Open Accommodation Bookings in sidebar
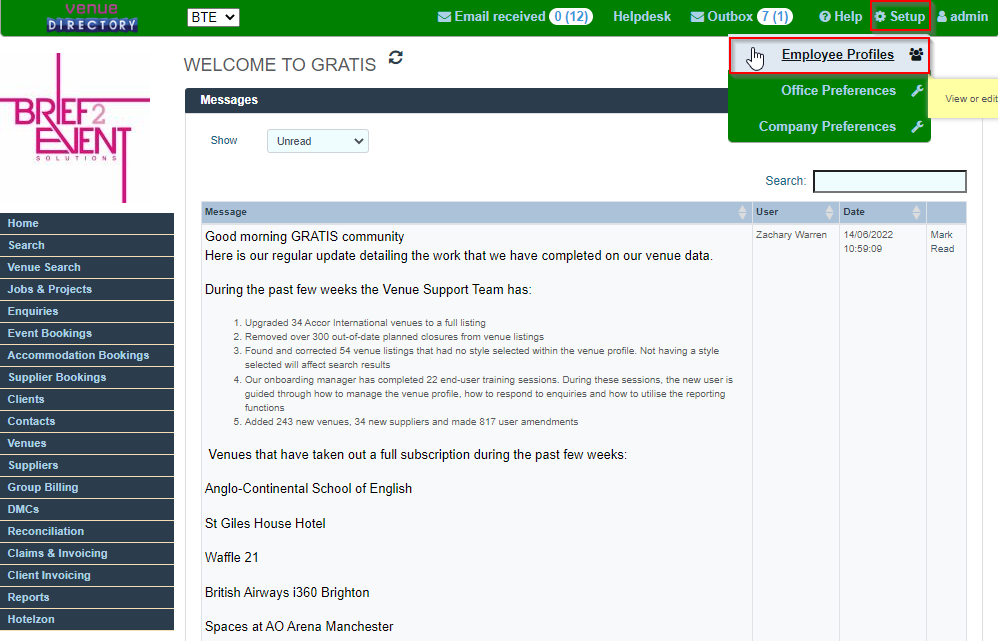 click(87, 355)
